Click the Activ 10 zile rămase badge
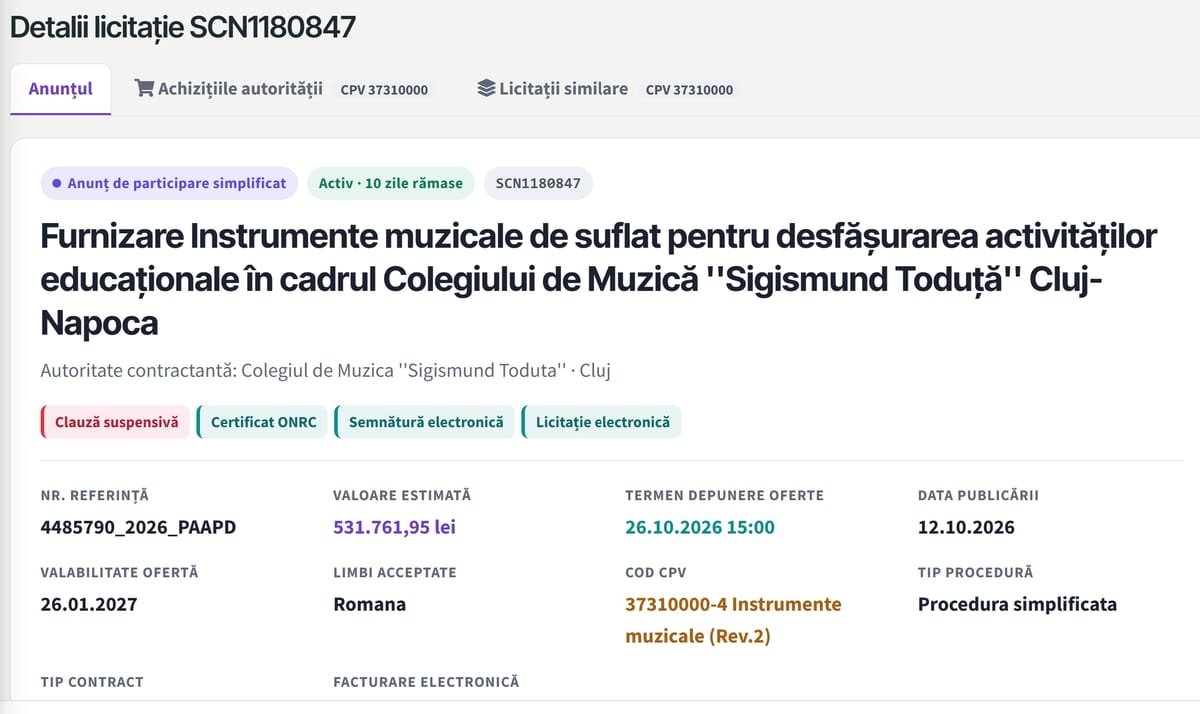Screen dimensions: 1200x714 [391, 183]
